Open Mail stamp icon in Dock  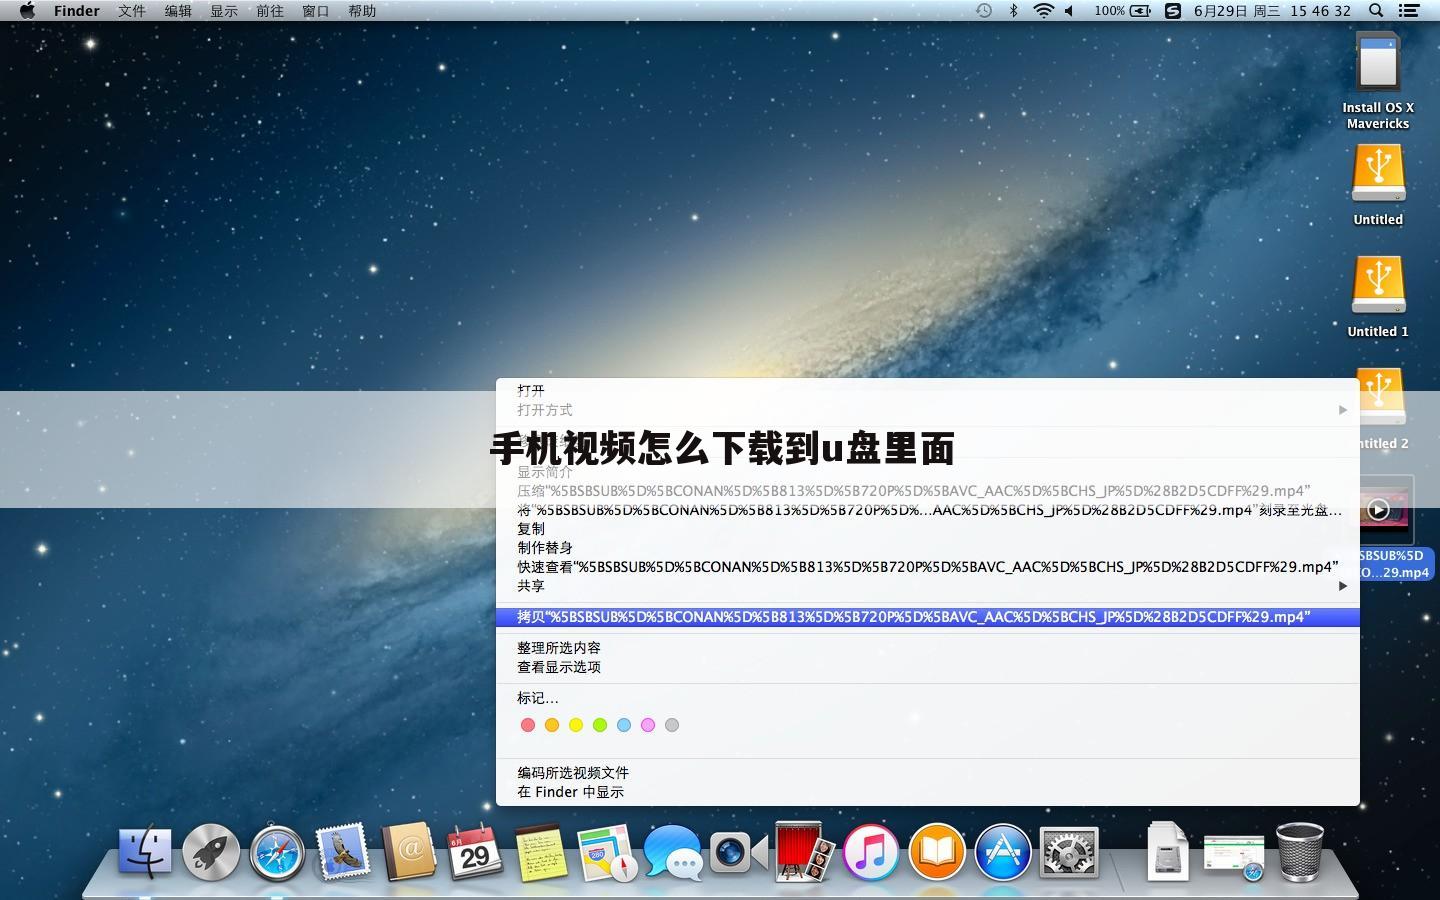click(x=343, y=852)
